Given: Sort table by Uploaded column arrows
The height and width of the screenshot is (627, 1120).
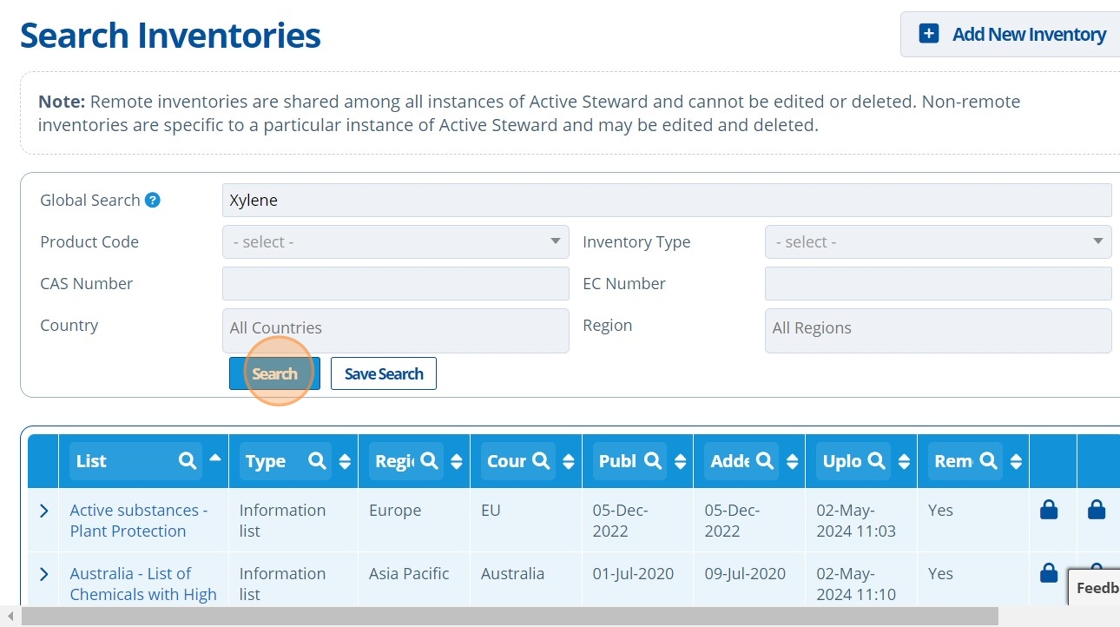Looking at the screenshot, I should pos(904,461).
